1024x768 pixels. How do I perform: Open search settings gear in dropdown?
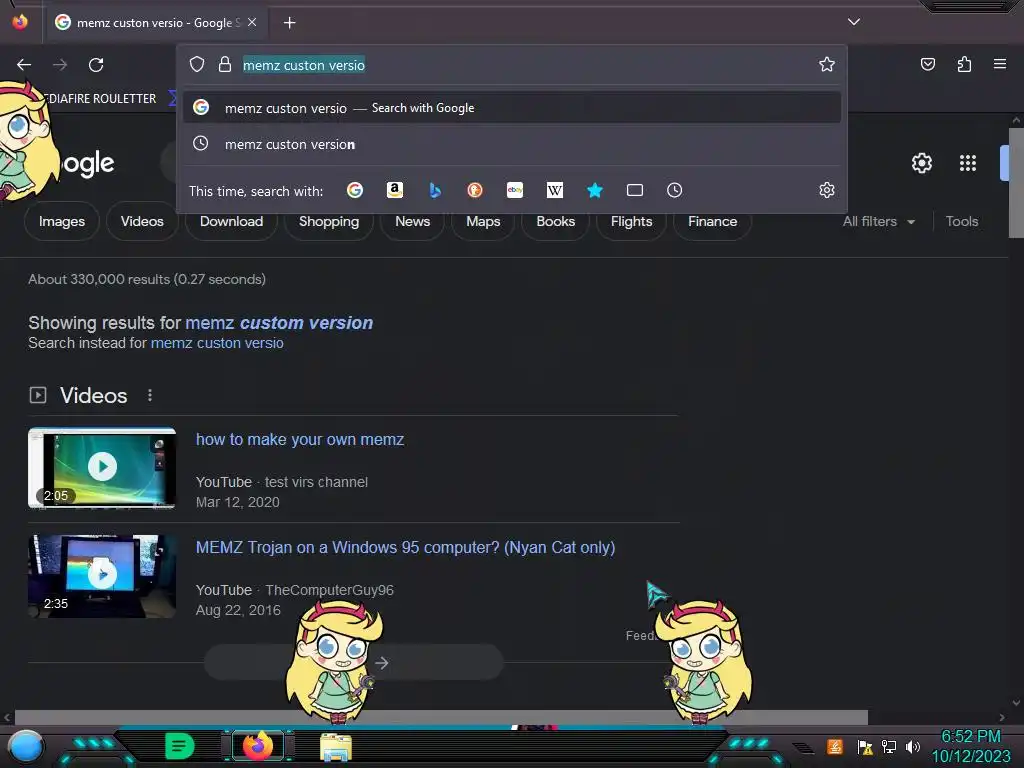(827, 190)
